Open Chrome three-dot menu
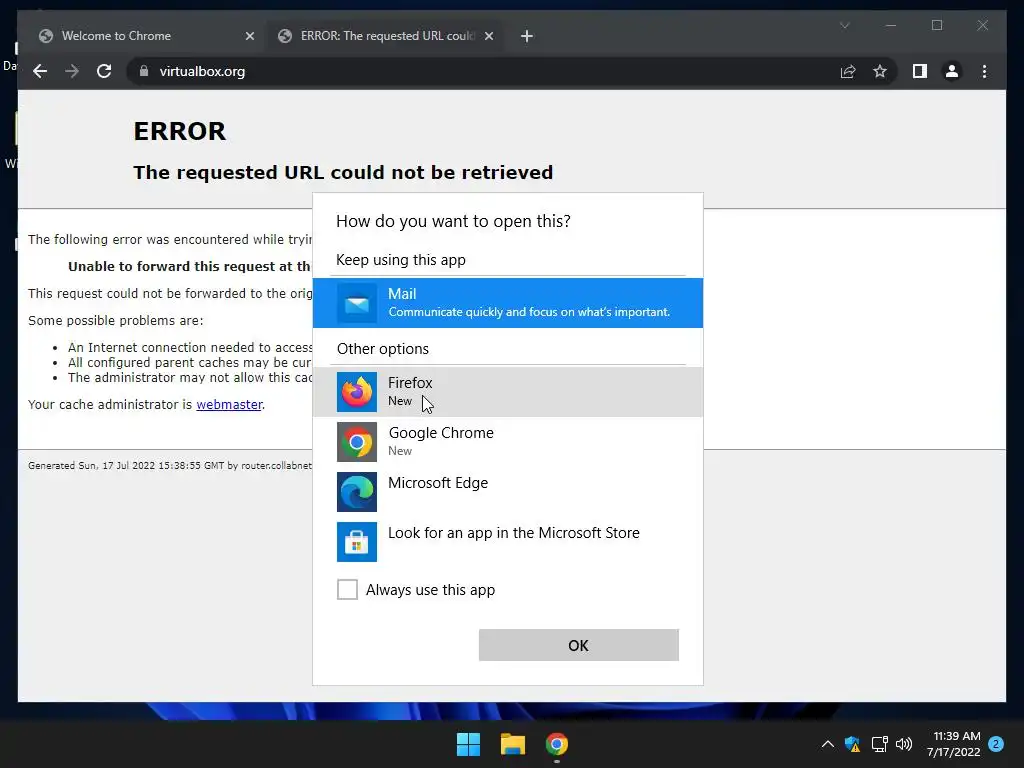The height and width of the screenshot is (768, 1024). point(984,71)
